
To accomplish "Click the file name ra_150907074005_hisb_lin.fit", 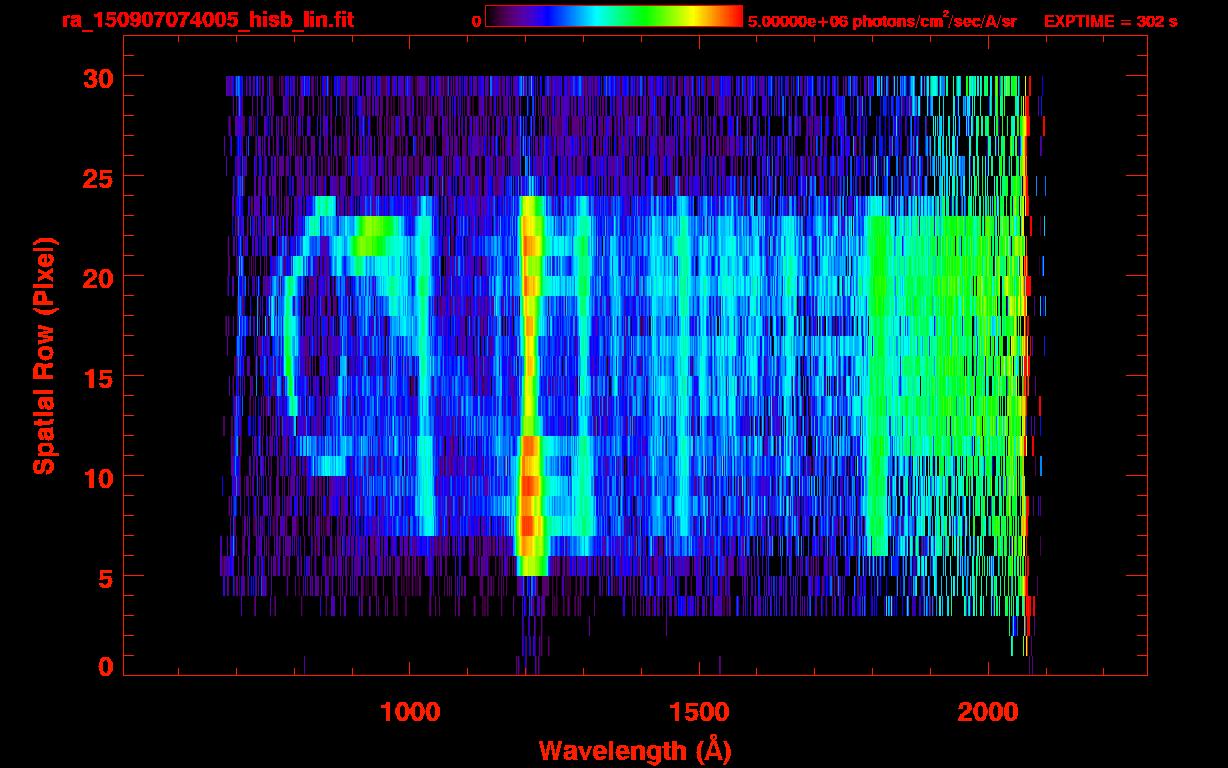I will (207, 20).
